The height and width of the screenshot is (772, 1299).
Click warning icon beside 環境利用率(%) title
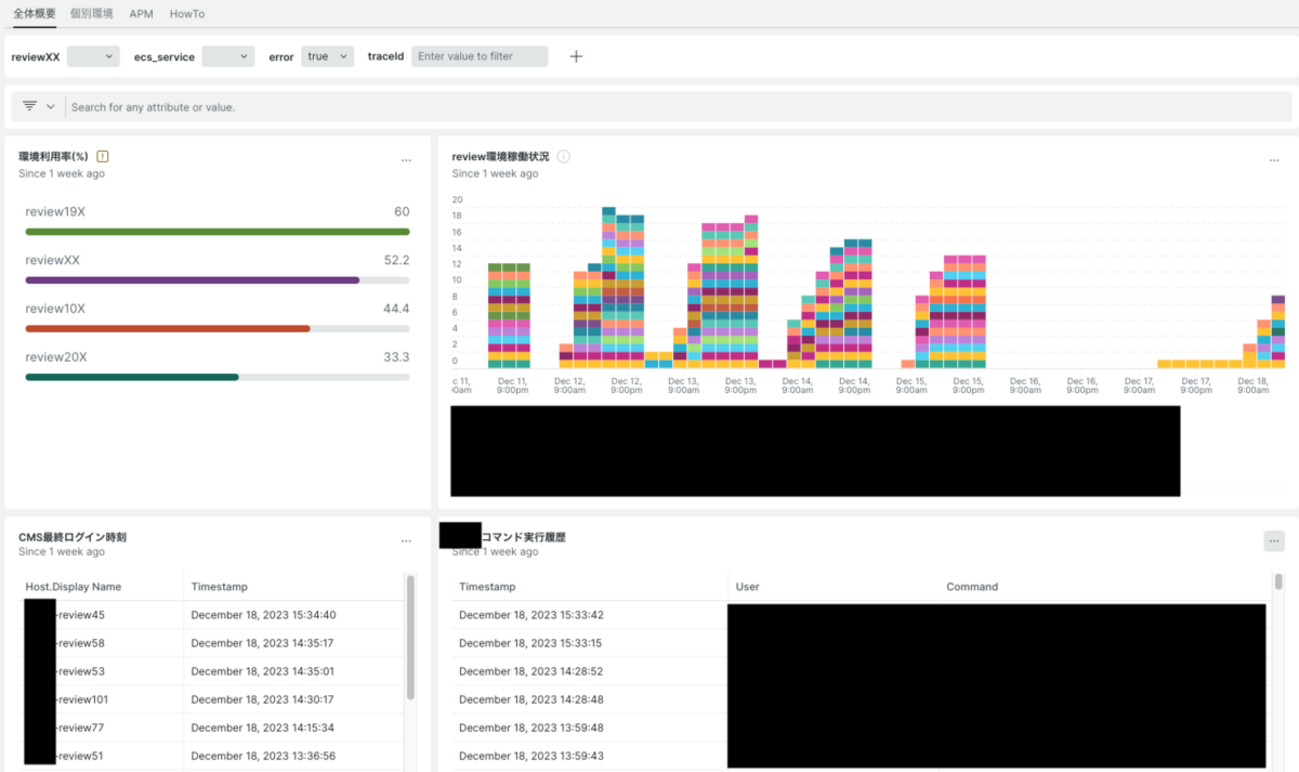point(103,157)
